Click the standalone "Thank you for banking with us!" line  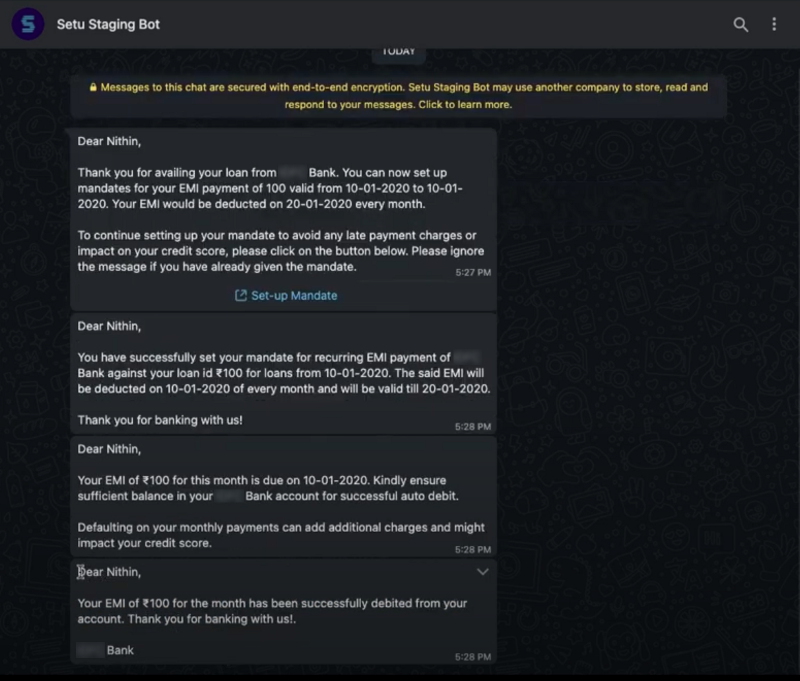click(160, 420)
